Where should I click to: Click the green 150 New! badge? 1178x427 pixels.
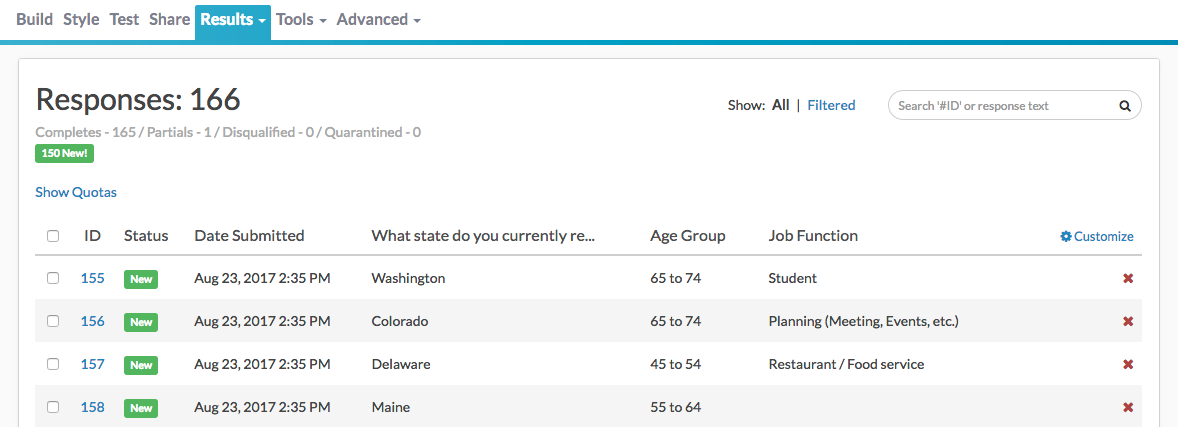point(65,154)
